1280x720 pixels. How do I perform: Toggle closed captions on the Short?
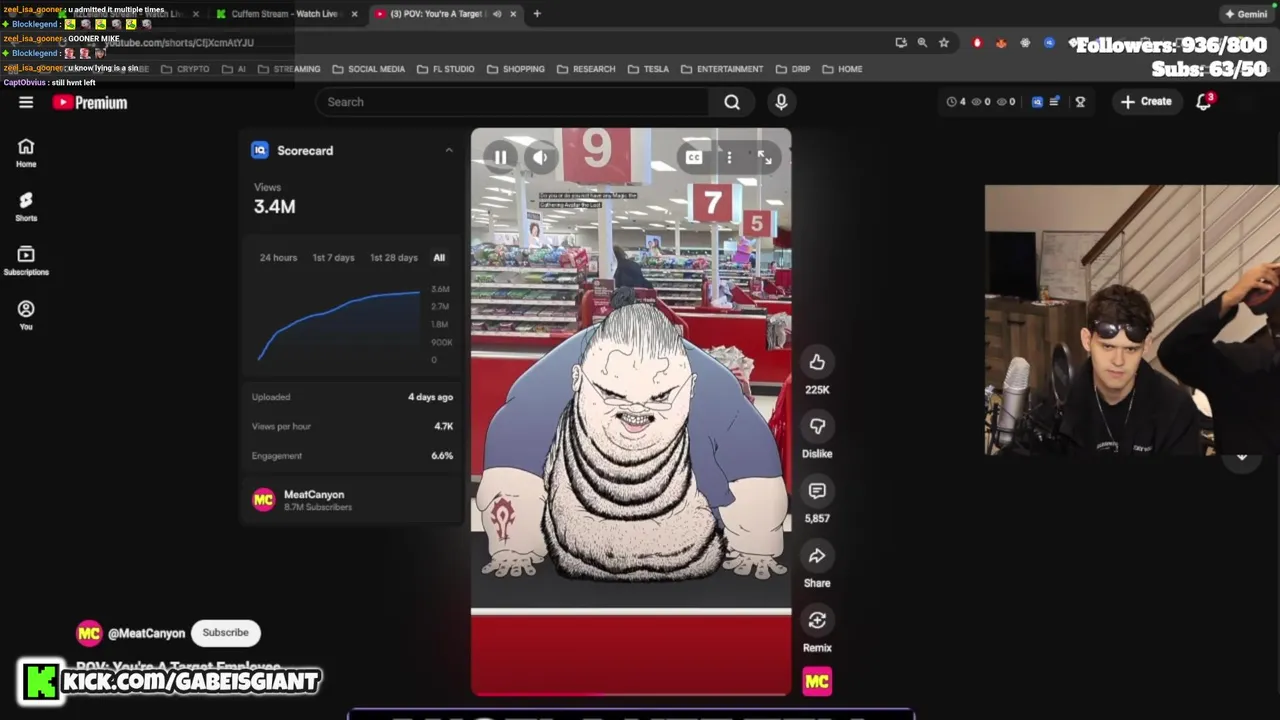pyautogui.click(x=693, y=158)
